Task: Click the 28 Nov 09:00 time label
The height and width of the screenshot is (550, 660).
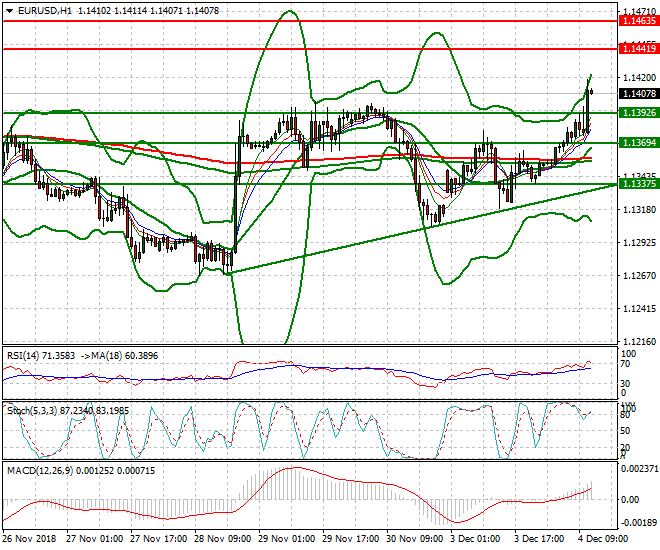Action: click(222, 539)
